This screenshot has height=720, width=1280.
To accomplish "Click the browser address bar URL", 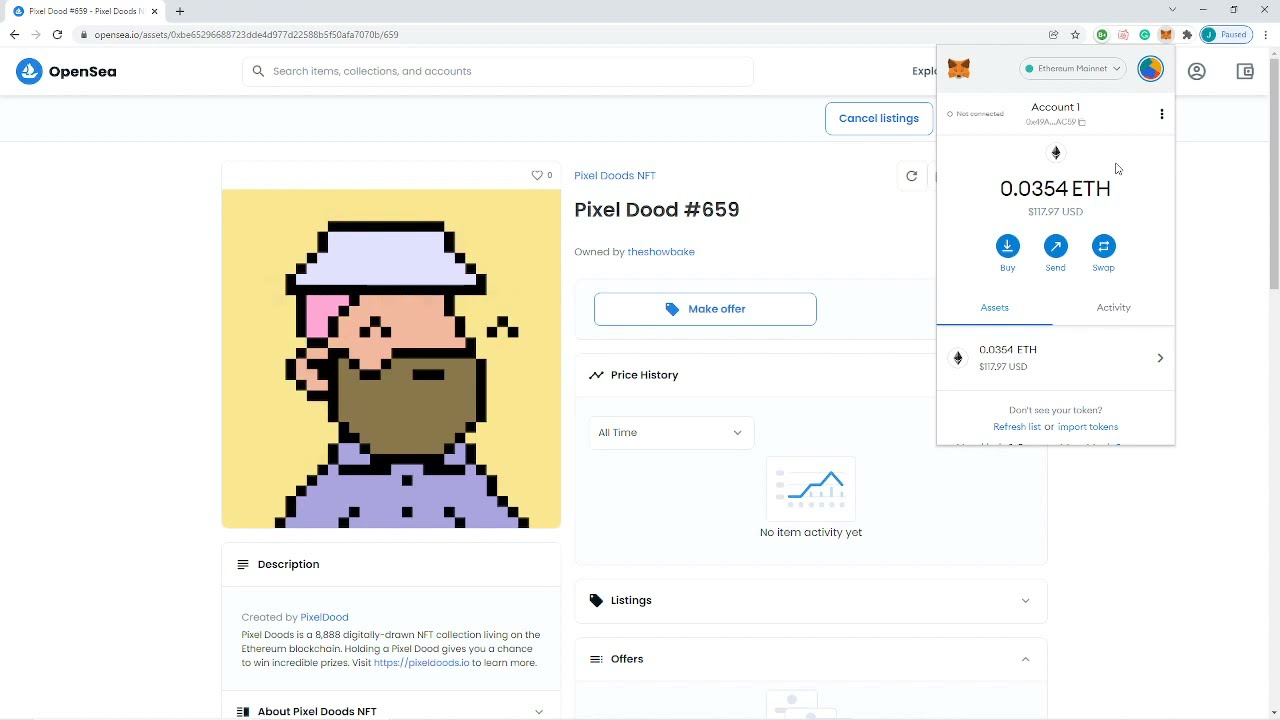I will tap(246, 35).
